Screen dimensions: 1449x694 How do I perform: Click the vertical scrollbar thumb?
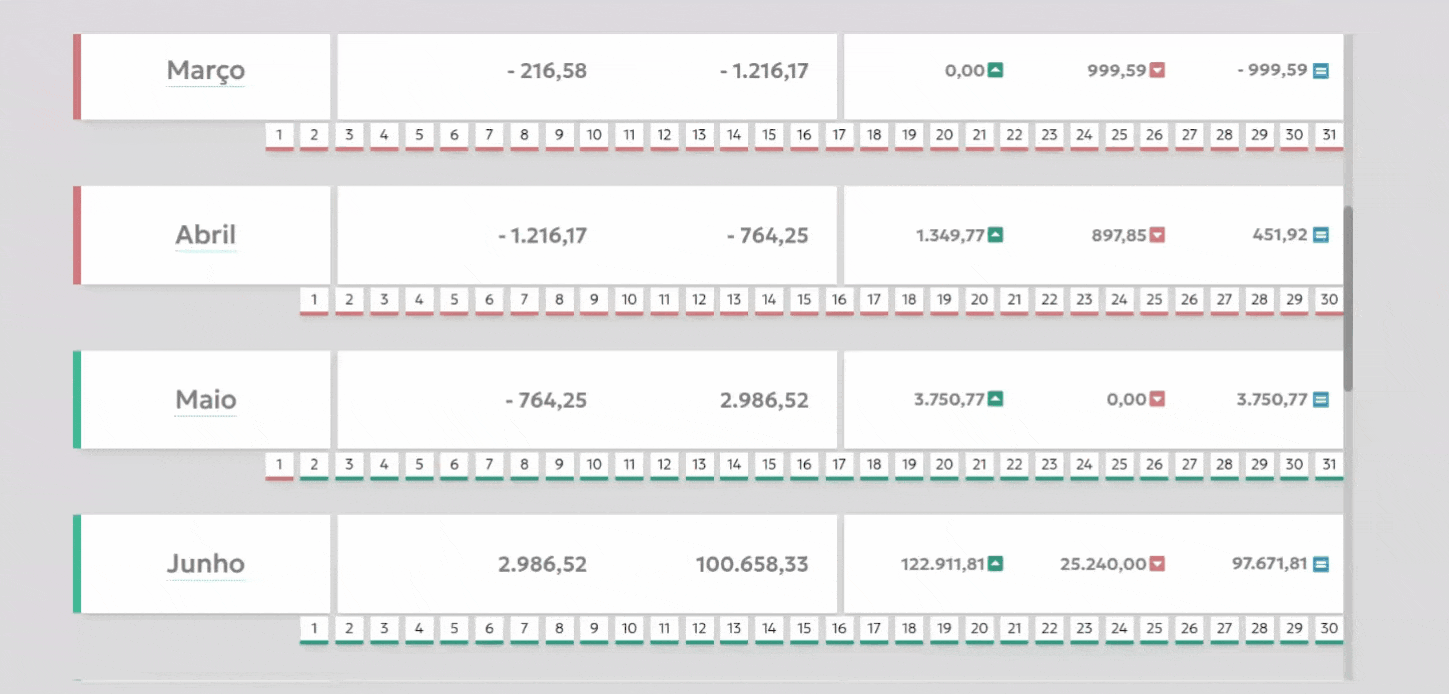click(x=1348, y=298)
